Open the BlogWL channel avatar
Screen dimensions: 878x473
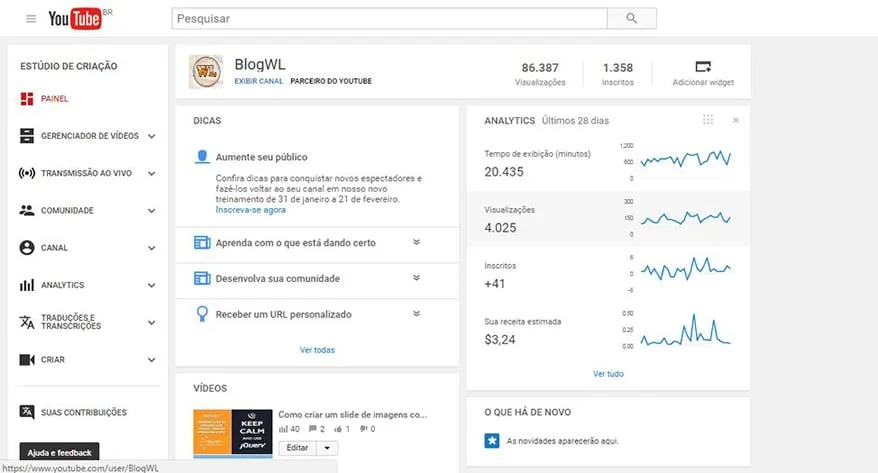coord(206,72)
